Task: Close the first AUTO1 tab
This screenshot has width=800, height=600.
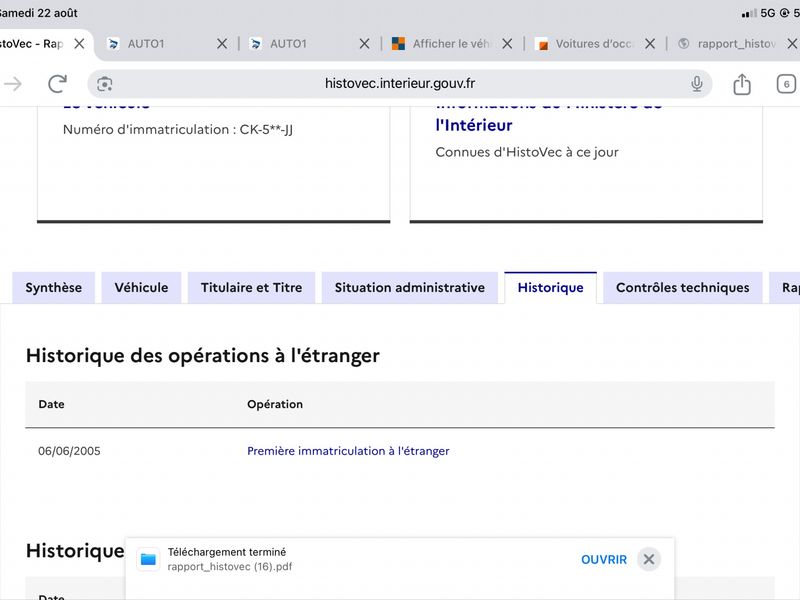Action: pos(221,44)
